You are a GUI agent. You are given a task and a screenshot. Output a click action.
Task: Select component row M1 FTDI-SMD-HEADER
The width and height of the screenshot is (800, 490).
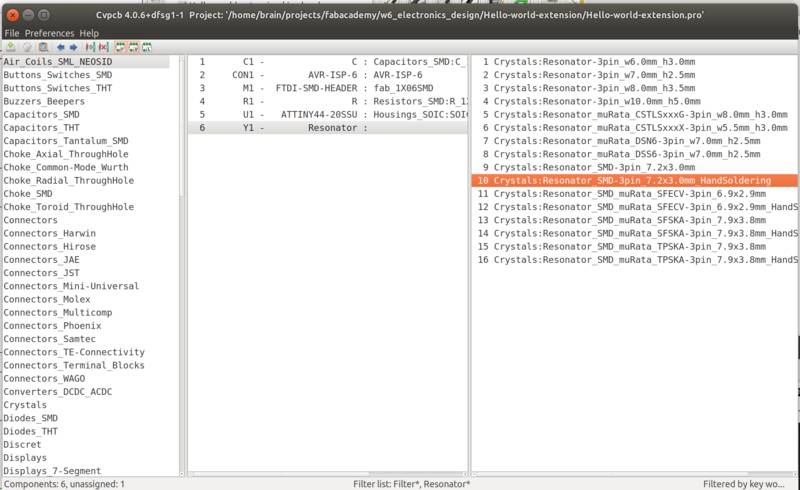click(328, 88)
